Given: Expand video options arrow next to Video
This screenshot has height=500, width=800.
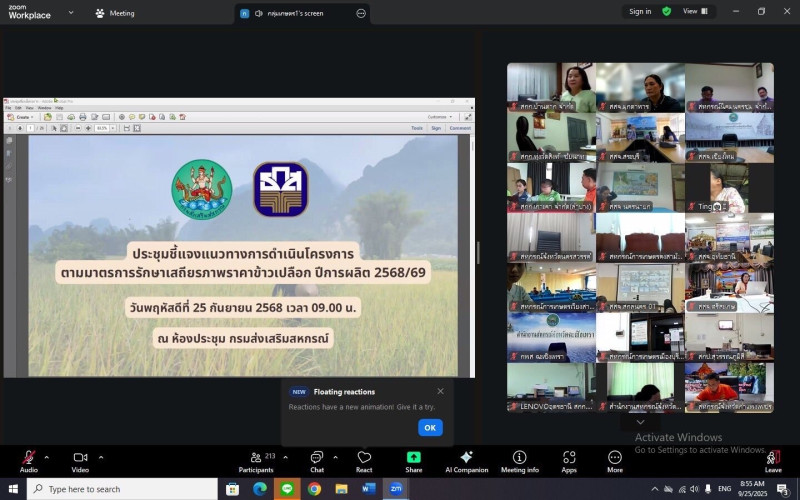Looking at the screenshot, I should tap(100, 457).
